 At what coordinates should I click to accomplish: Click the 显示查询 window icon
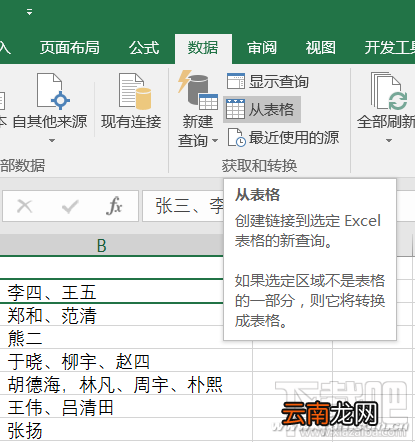tap(236, 81)
